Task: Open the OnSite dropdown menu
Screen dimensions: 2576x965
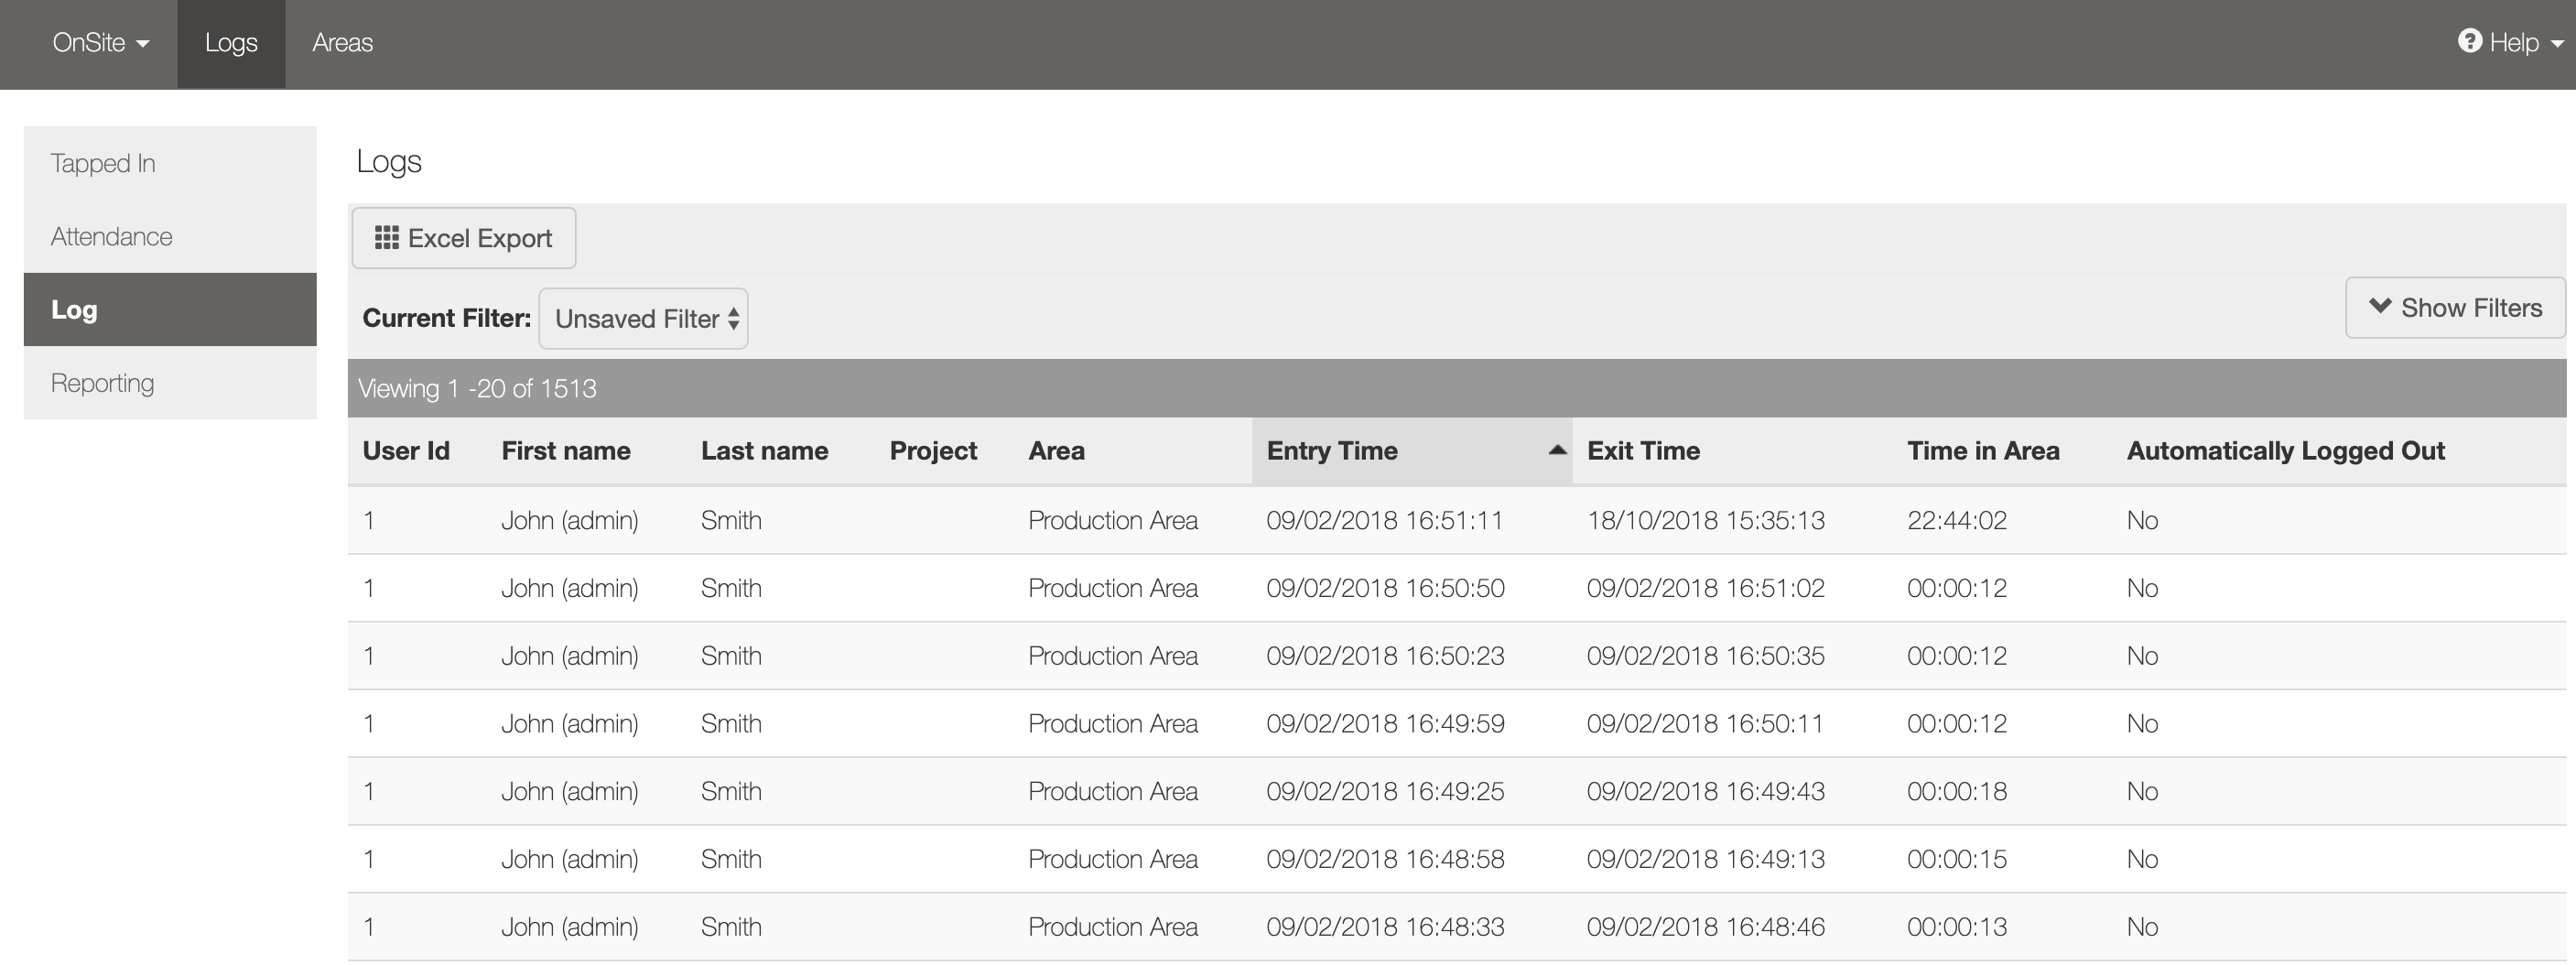Action: click(x=100, y=43)
